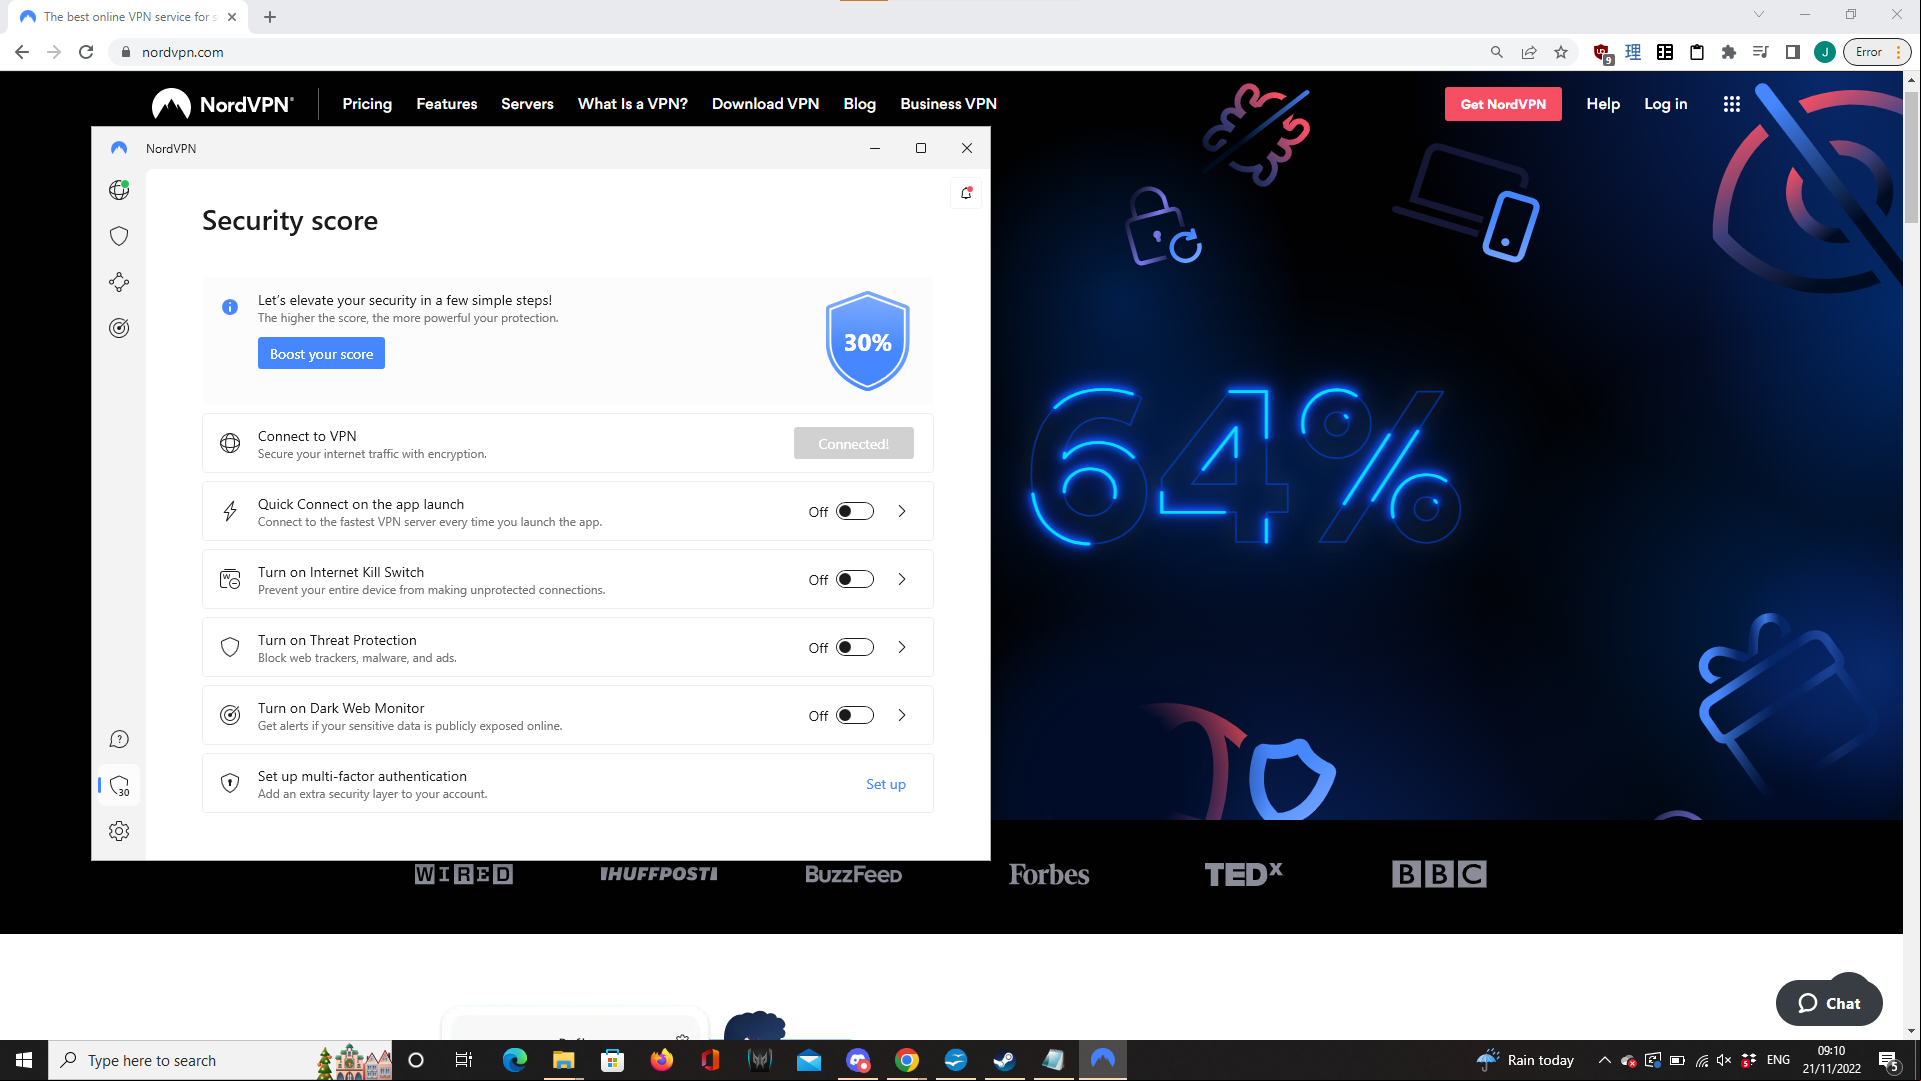Screen dimensions: 1921x1081
Task: Open the Chat support button
Action: (x=1829, y=1003)
